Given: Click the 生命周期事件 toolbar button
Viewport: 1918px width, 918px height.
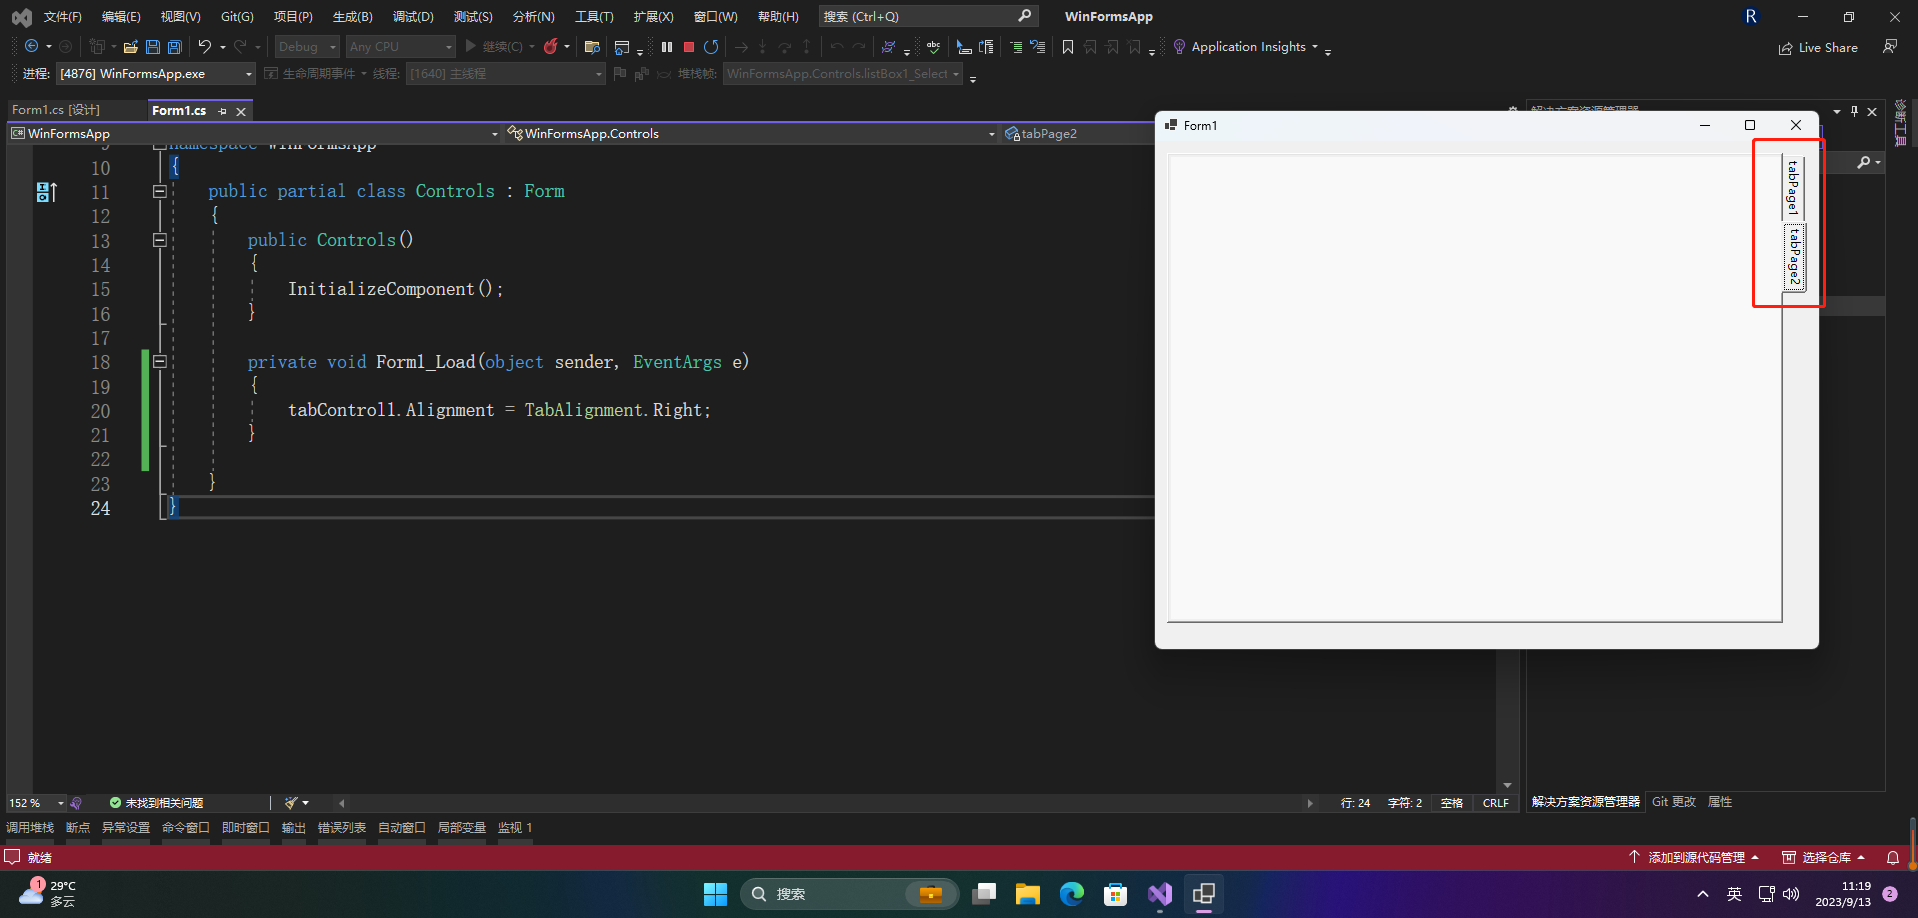Looking at the screenshot, I should 310,73.
